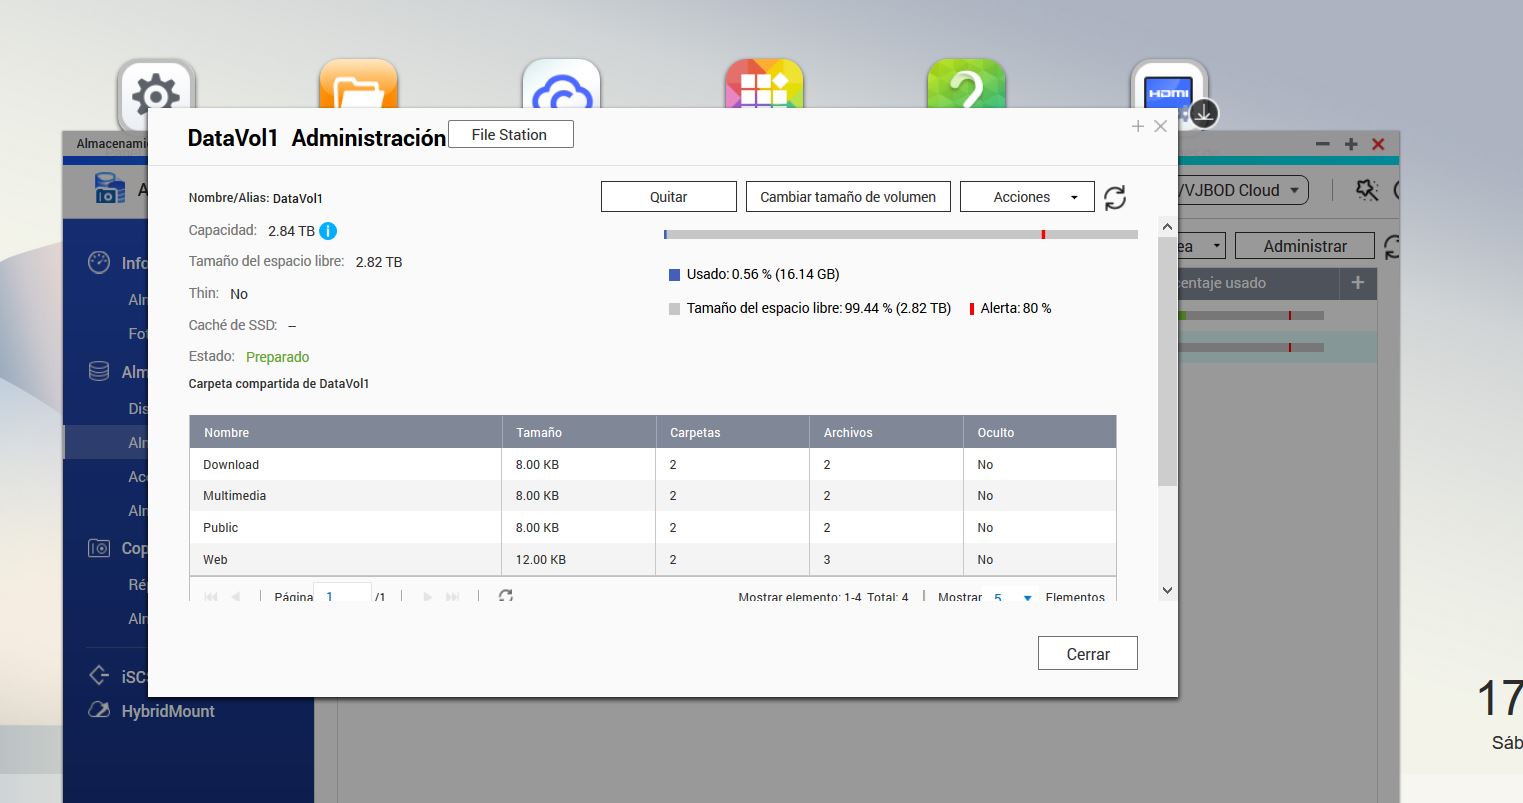Open the Mostrar elements-per-page dropdown
The height and width of the screenshot is (803, 1523).
tap(1011, 597)
